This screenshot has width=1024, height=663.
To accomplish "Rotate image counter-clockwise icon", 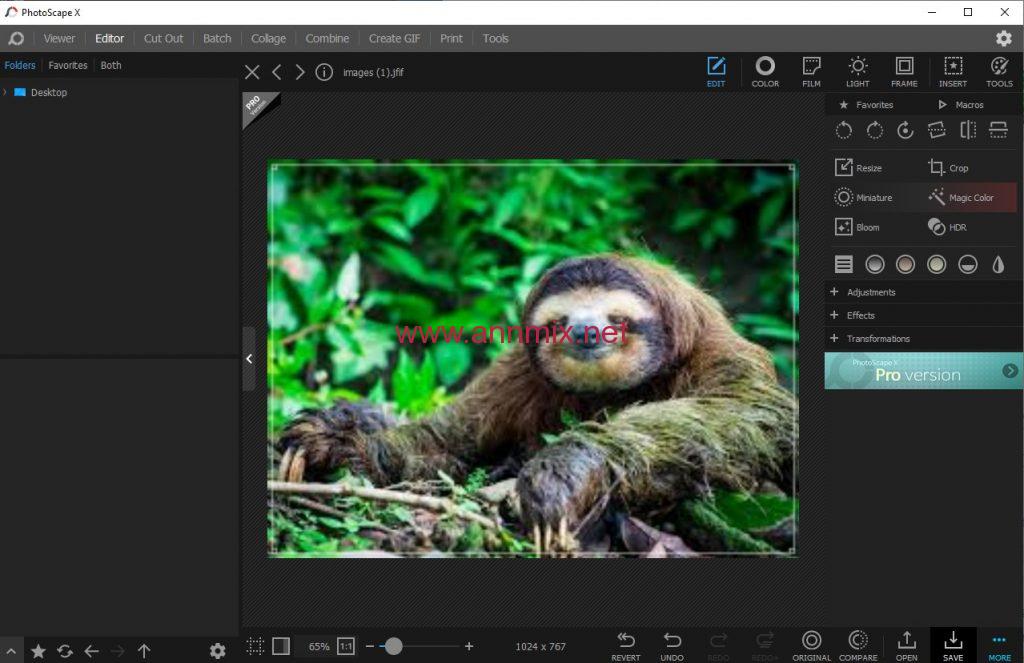I will [x=843, y=131].
